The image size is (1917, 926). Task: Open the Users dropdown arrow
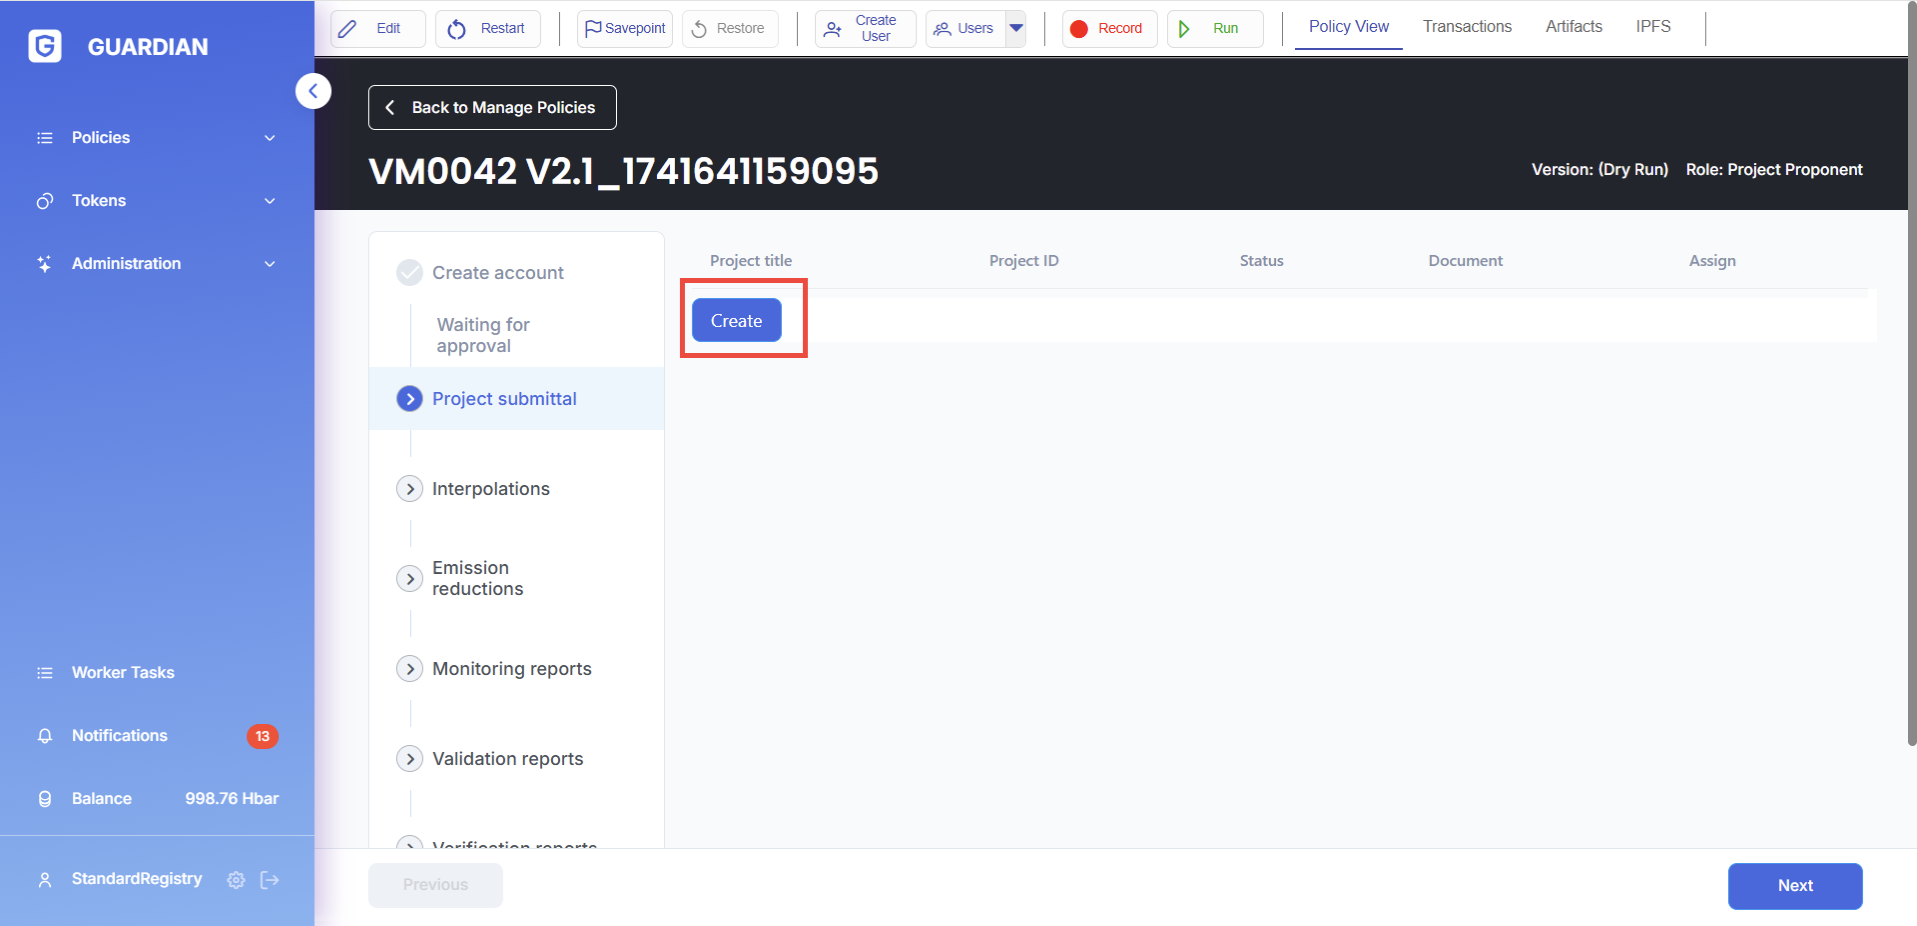pyautogui.click(x=1016, y=29)
